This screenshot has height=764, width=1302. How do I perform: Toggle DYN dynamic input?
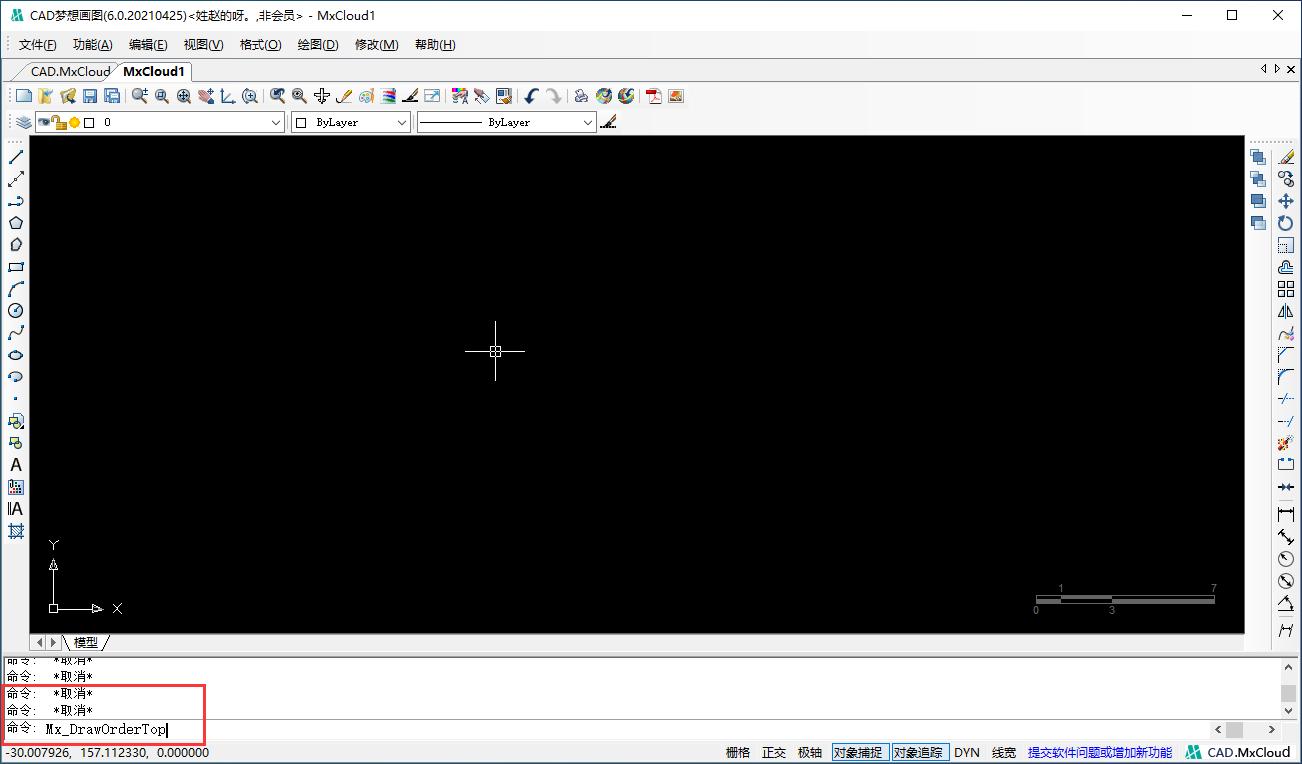tap(967, 752)
